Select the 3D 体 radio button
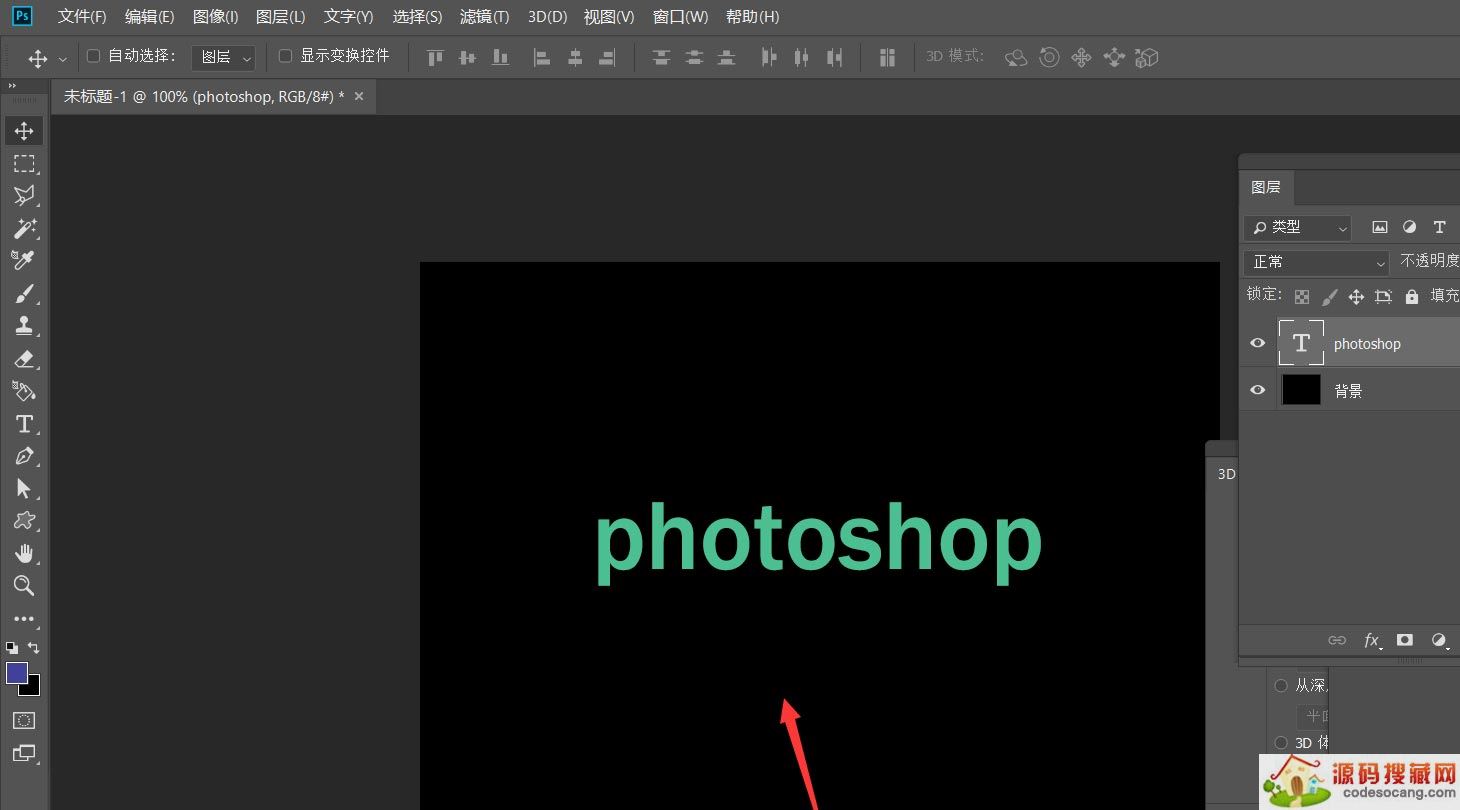Viewport: 1460px width, 810px height. pos(1281,742)
